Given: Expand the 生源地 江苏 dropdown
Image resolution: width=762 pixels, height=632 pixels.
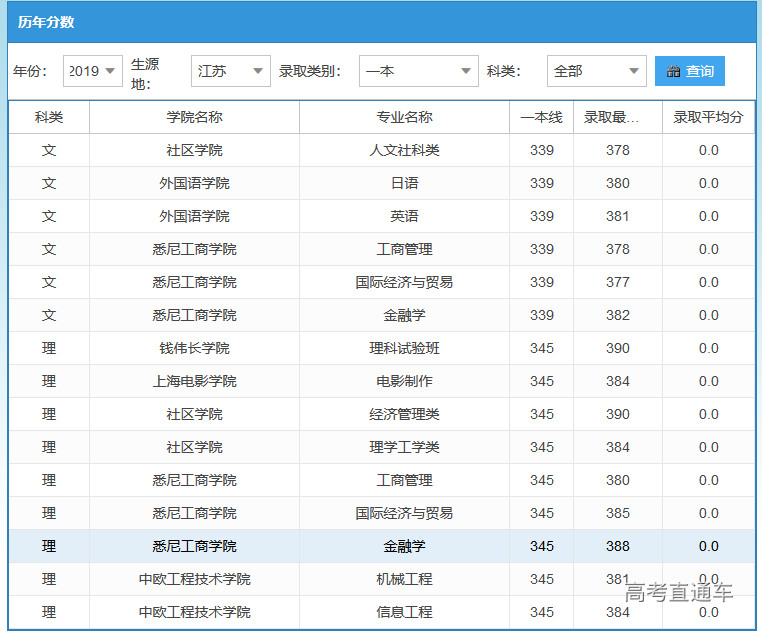Looking at the screenshot, I should (230, 71).
